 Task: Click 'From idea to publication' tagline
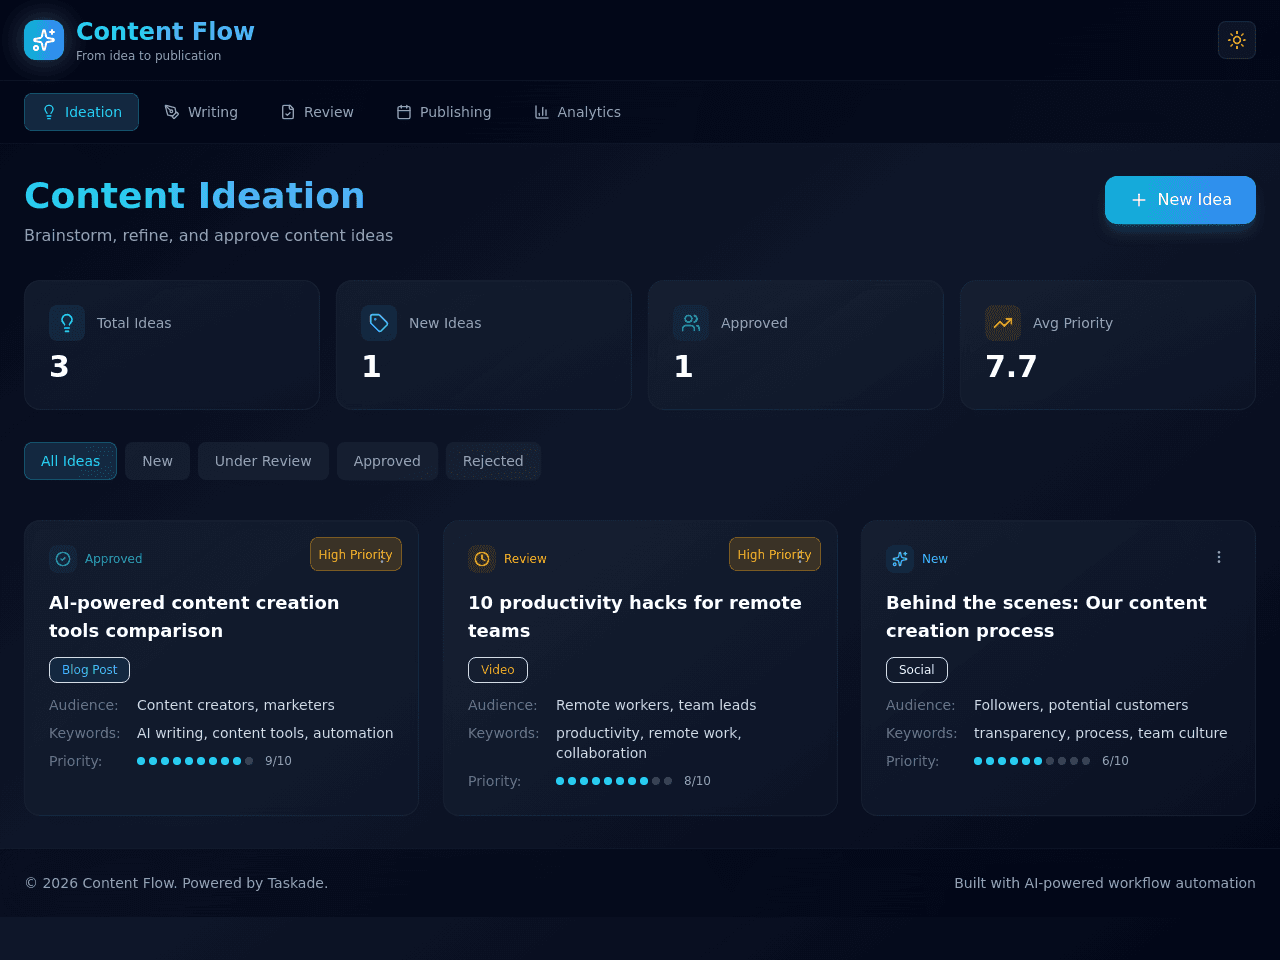(149, 56)
